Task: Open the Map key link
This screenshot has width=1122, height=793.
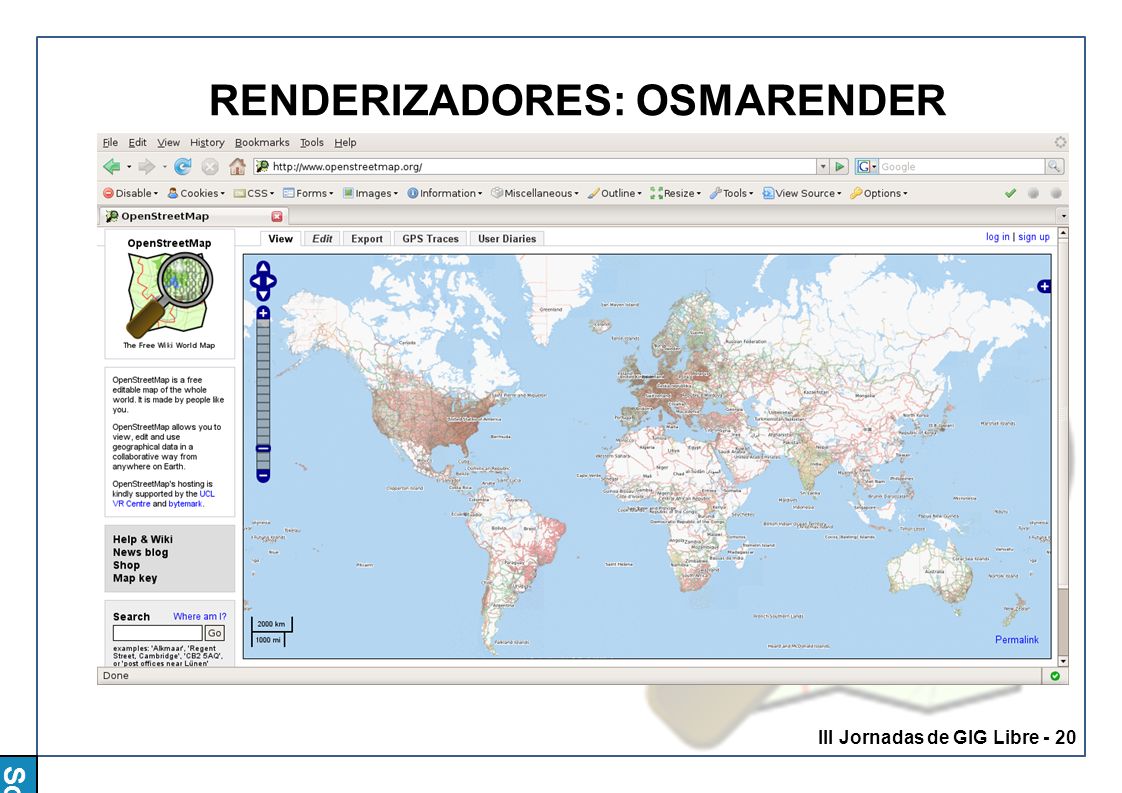Action: click(x=135, y=578)
